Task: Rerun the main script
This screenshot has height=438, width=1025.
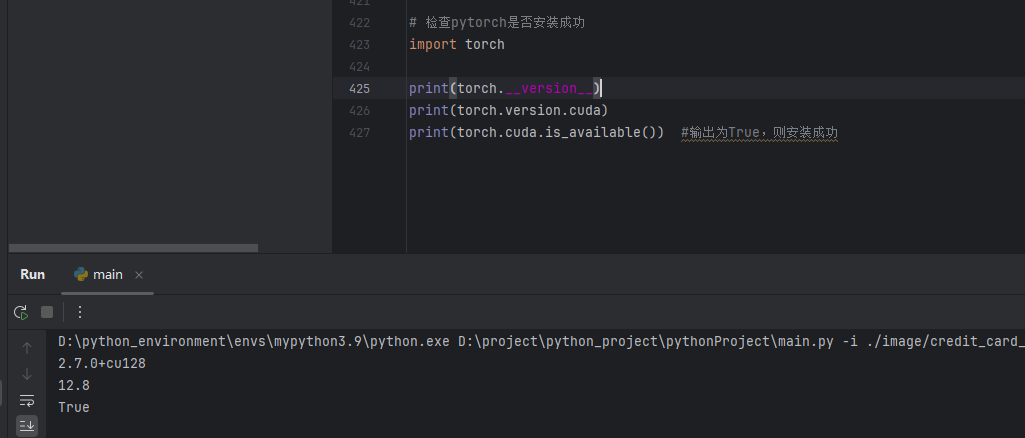Action: [x=21, y=312]
